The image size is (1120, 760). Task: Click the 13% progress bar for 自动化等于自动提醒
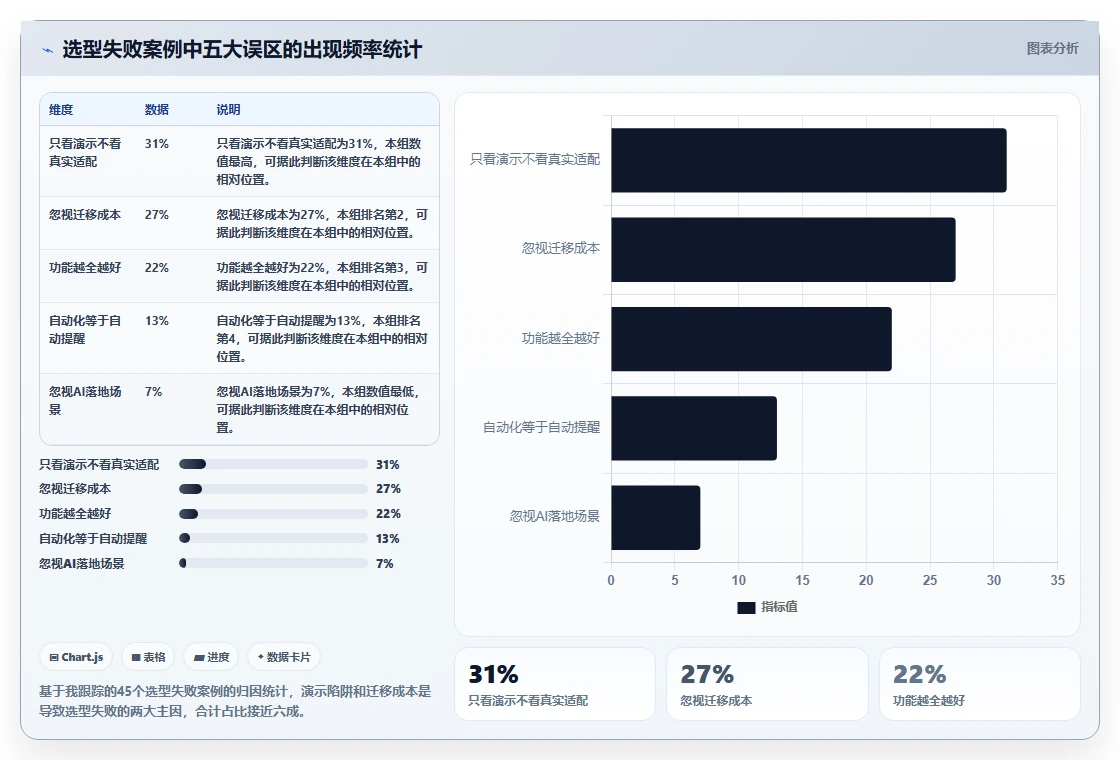273,539
